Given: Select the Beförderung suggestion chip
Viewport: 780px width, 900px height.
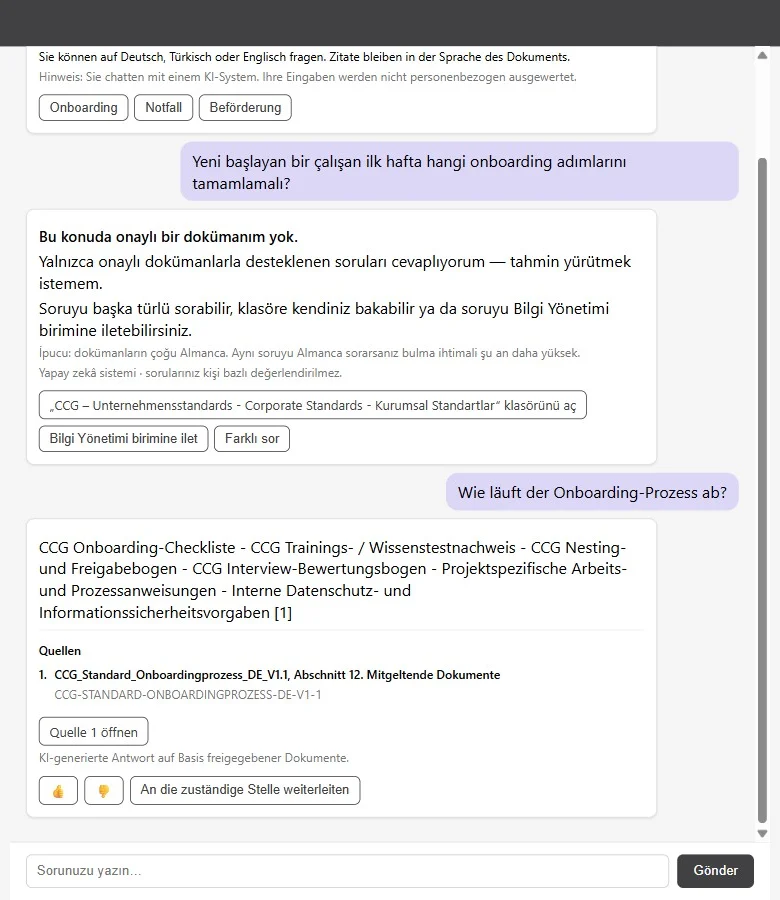Looking at the screenshot, I should click(x=245, y=107).
